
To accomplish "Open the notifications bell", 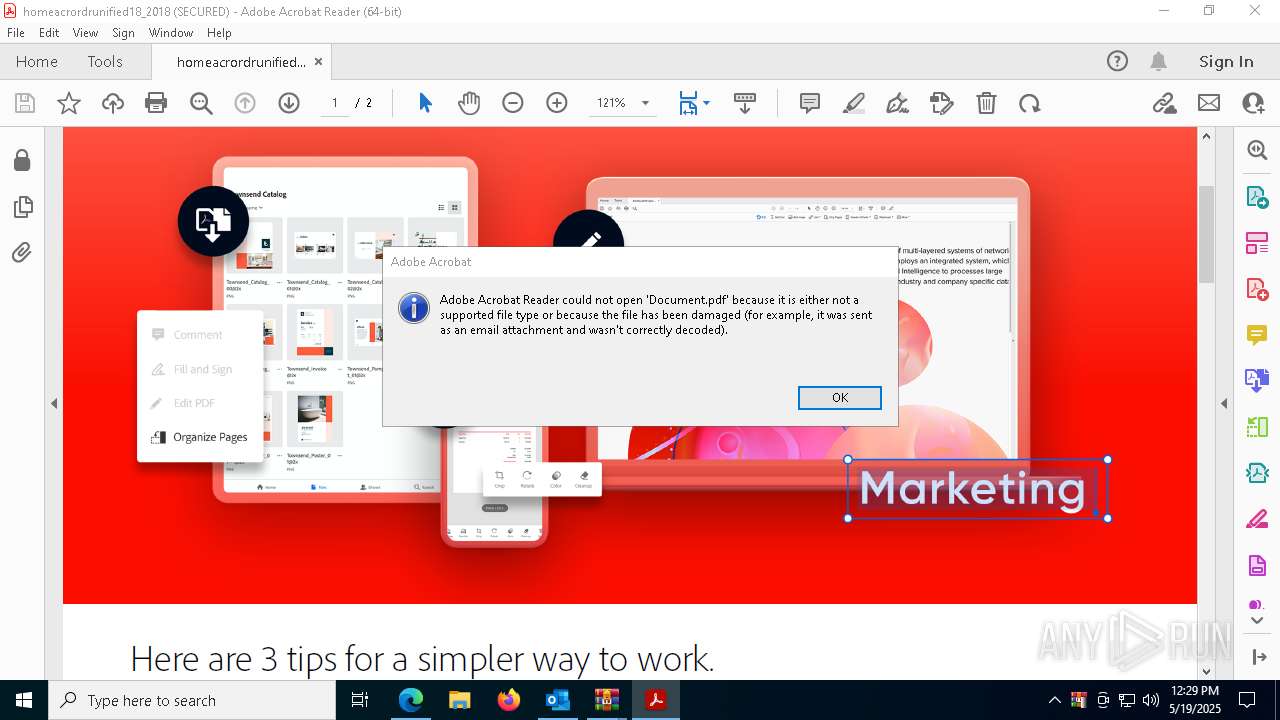I will click(1159, 62).
